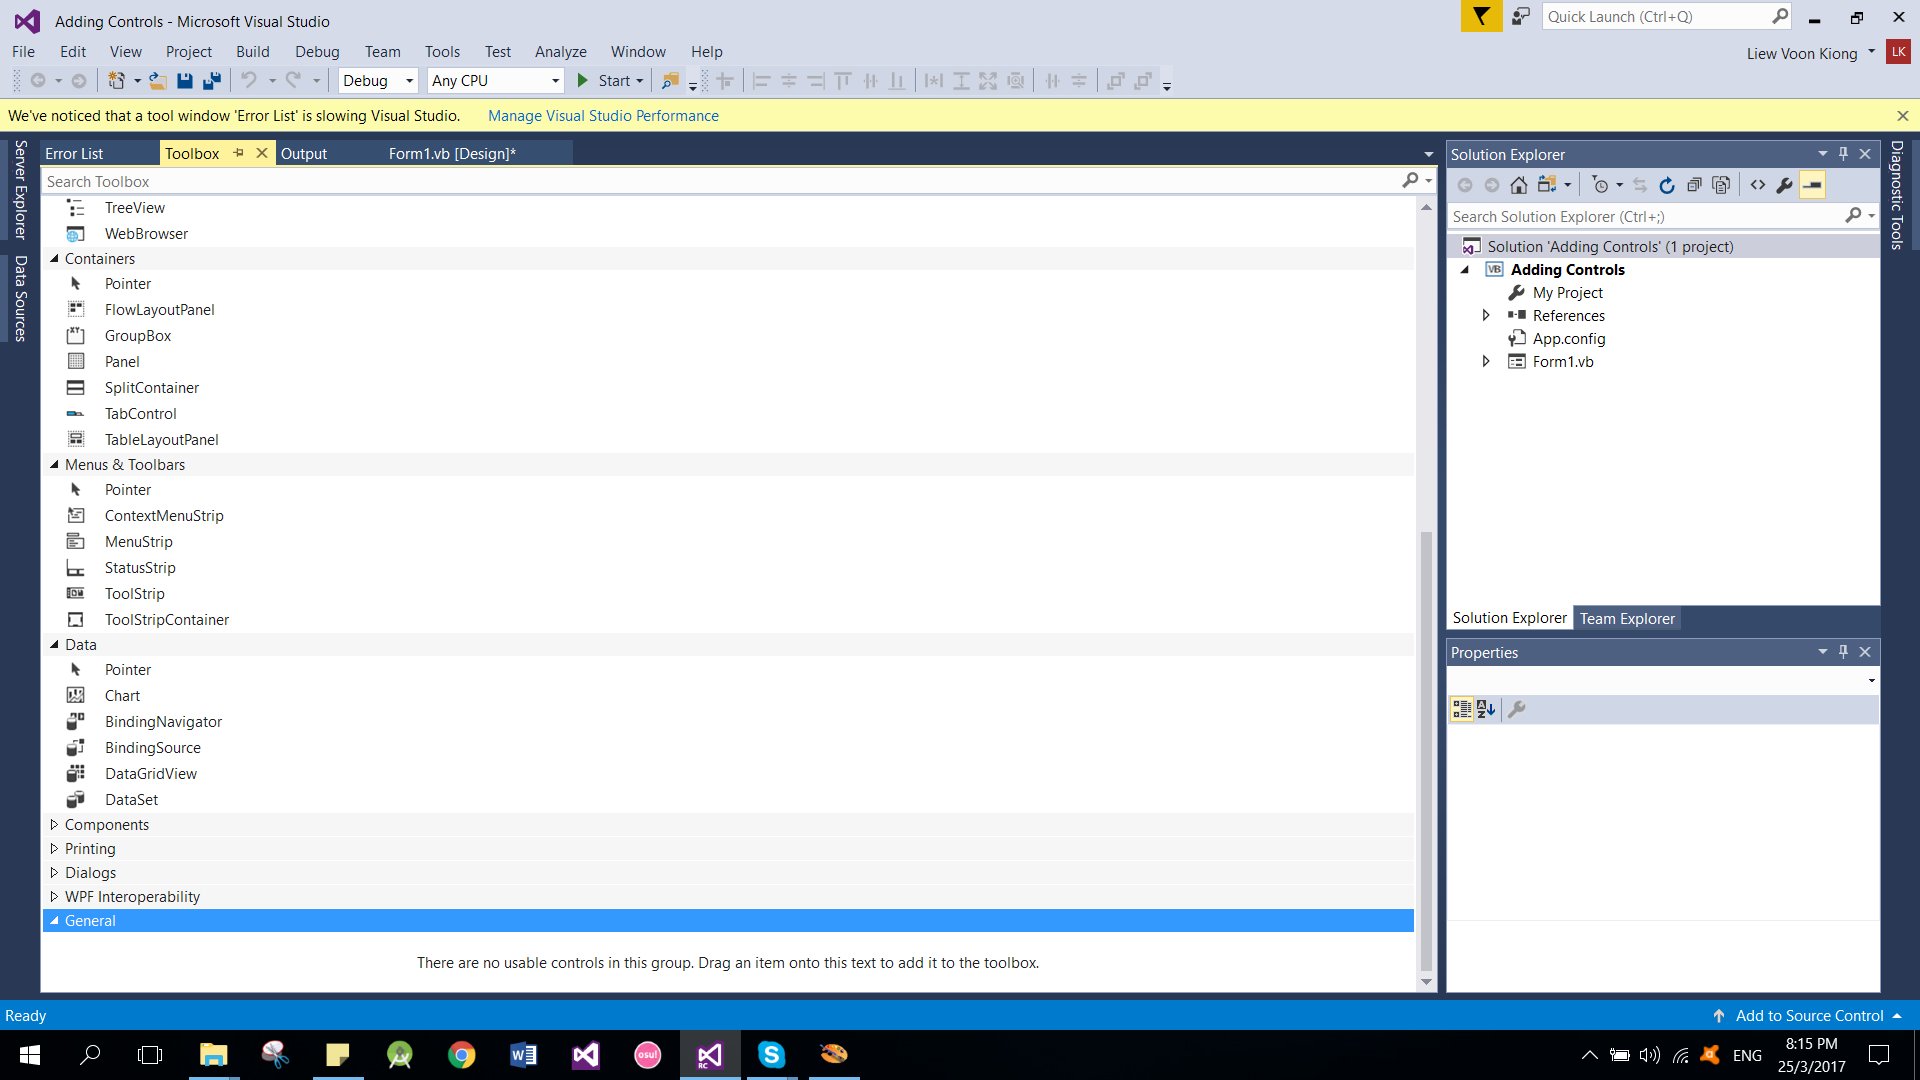This screenshot has width=1920, height=1080.
Task: Switch to the Form1.vb [Design] tab
Action: (x=452, y=153)
